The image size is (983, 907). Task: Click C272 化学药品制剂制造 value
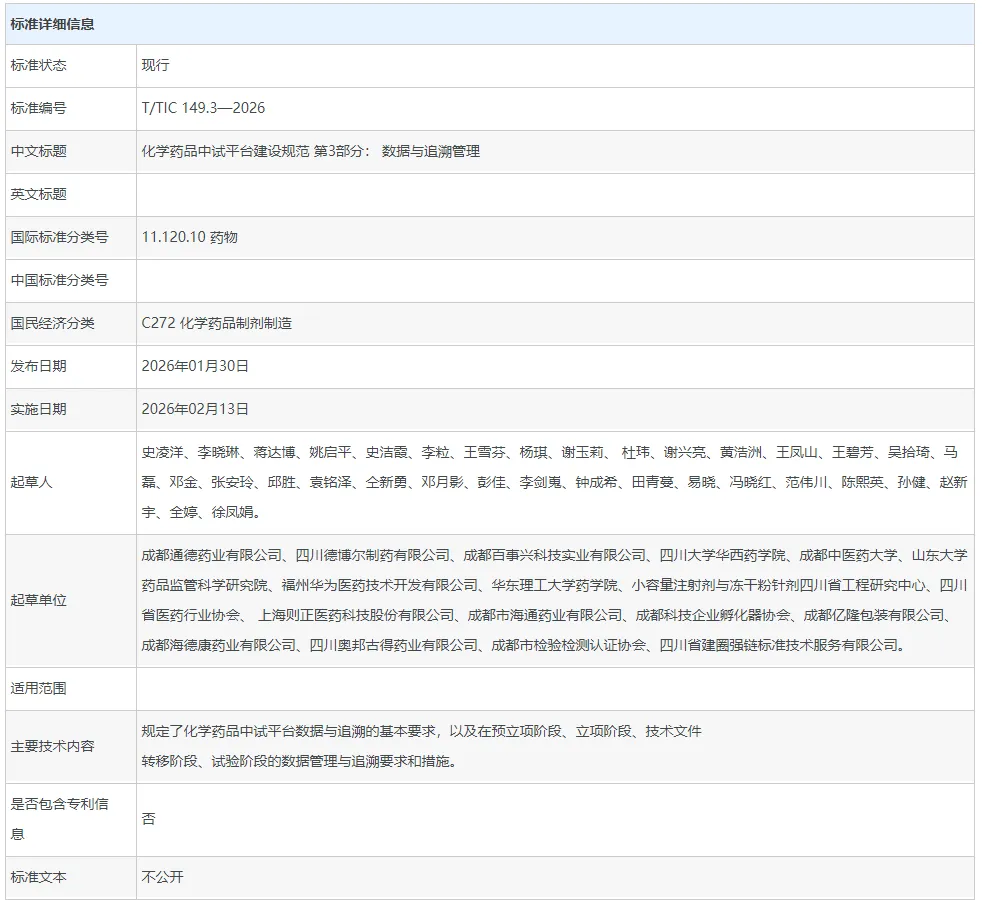tap(217, 323)
